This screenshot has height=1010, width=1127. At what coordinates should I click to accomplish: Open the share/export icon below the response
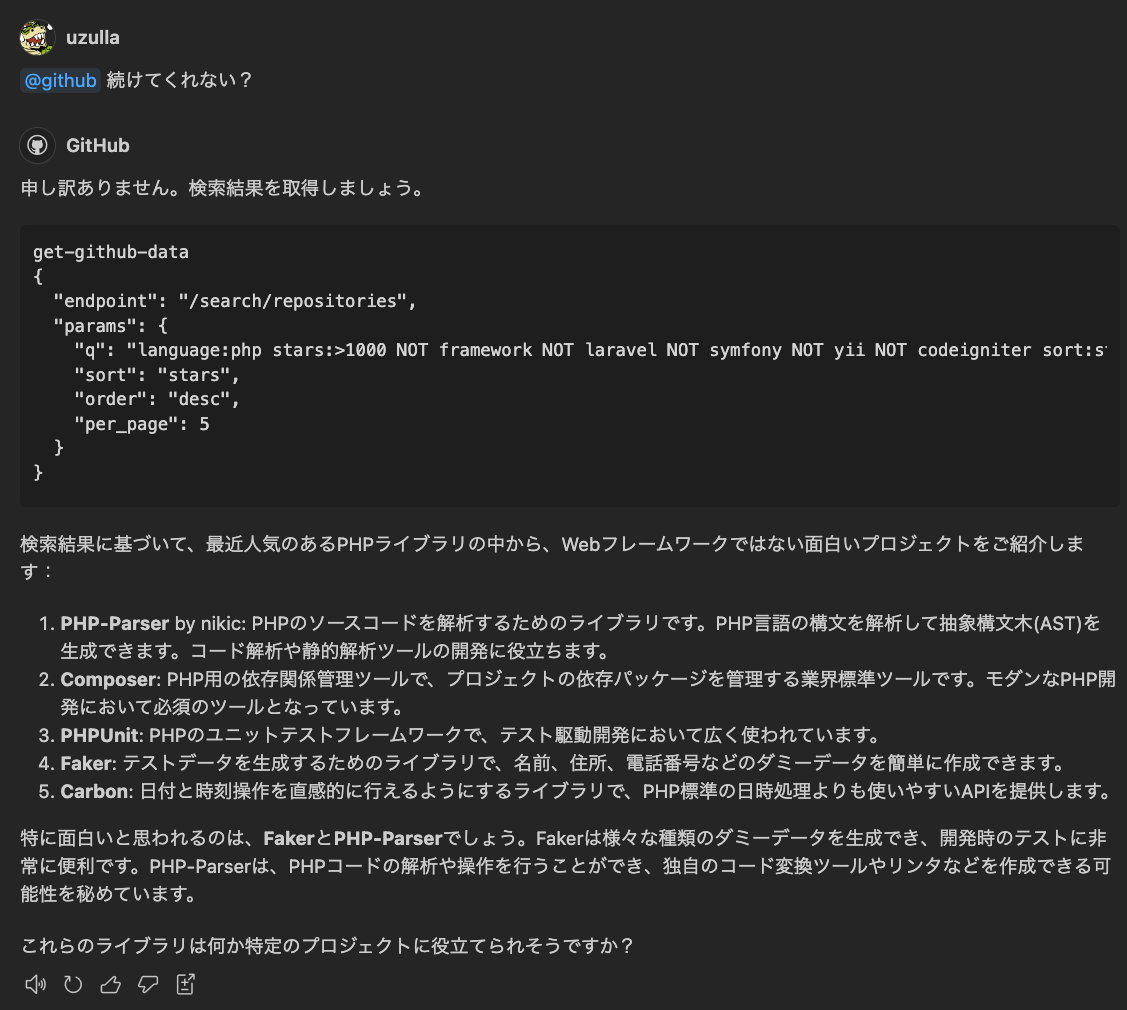coord(185,984)
